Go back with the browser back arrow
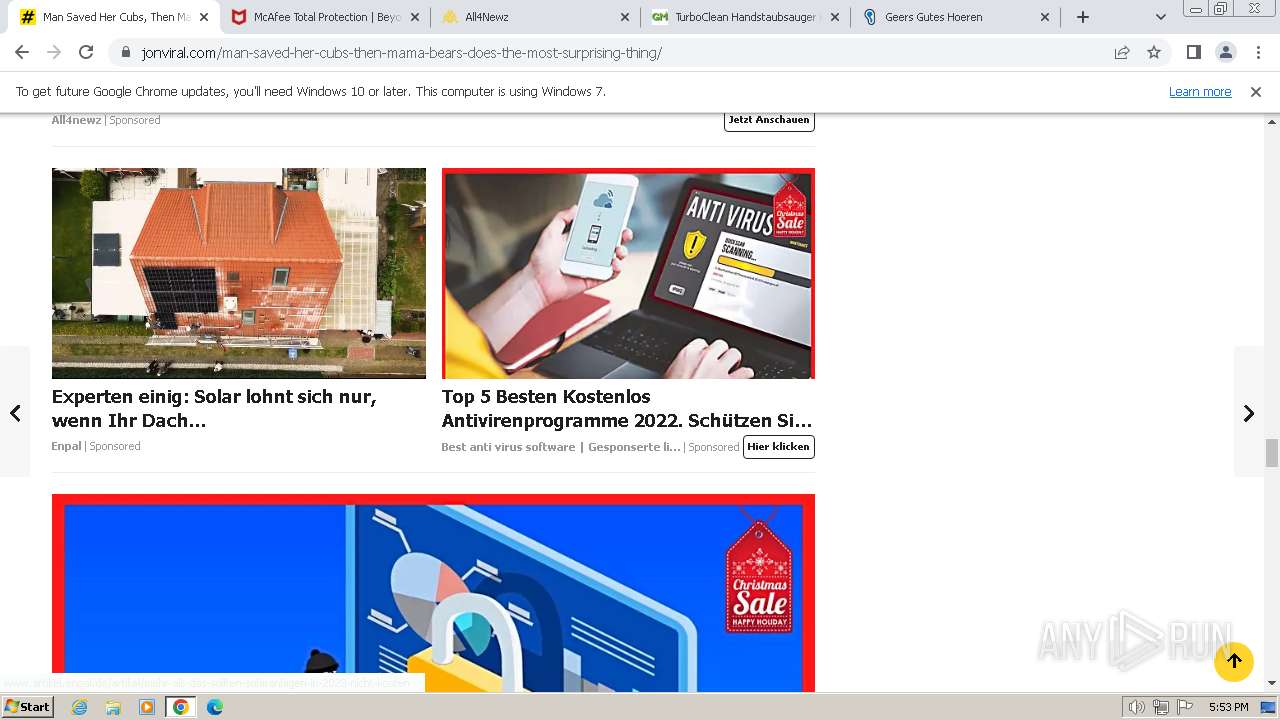This screenshot has width=1280, height=720. click(x=22, y=52)
